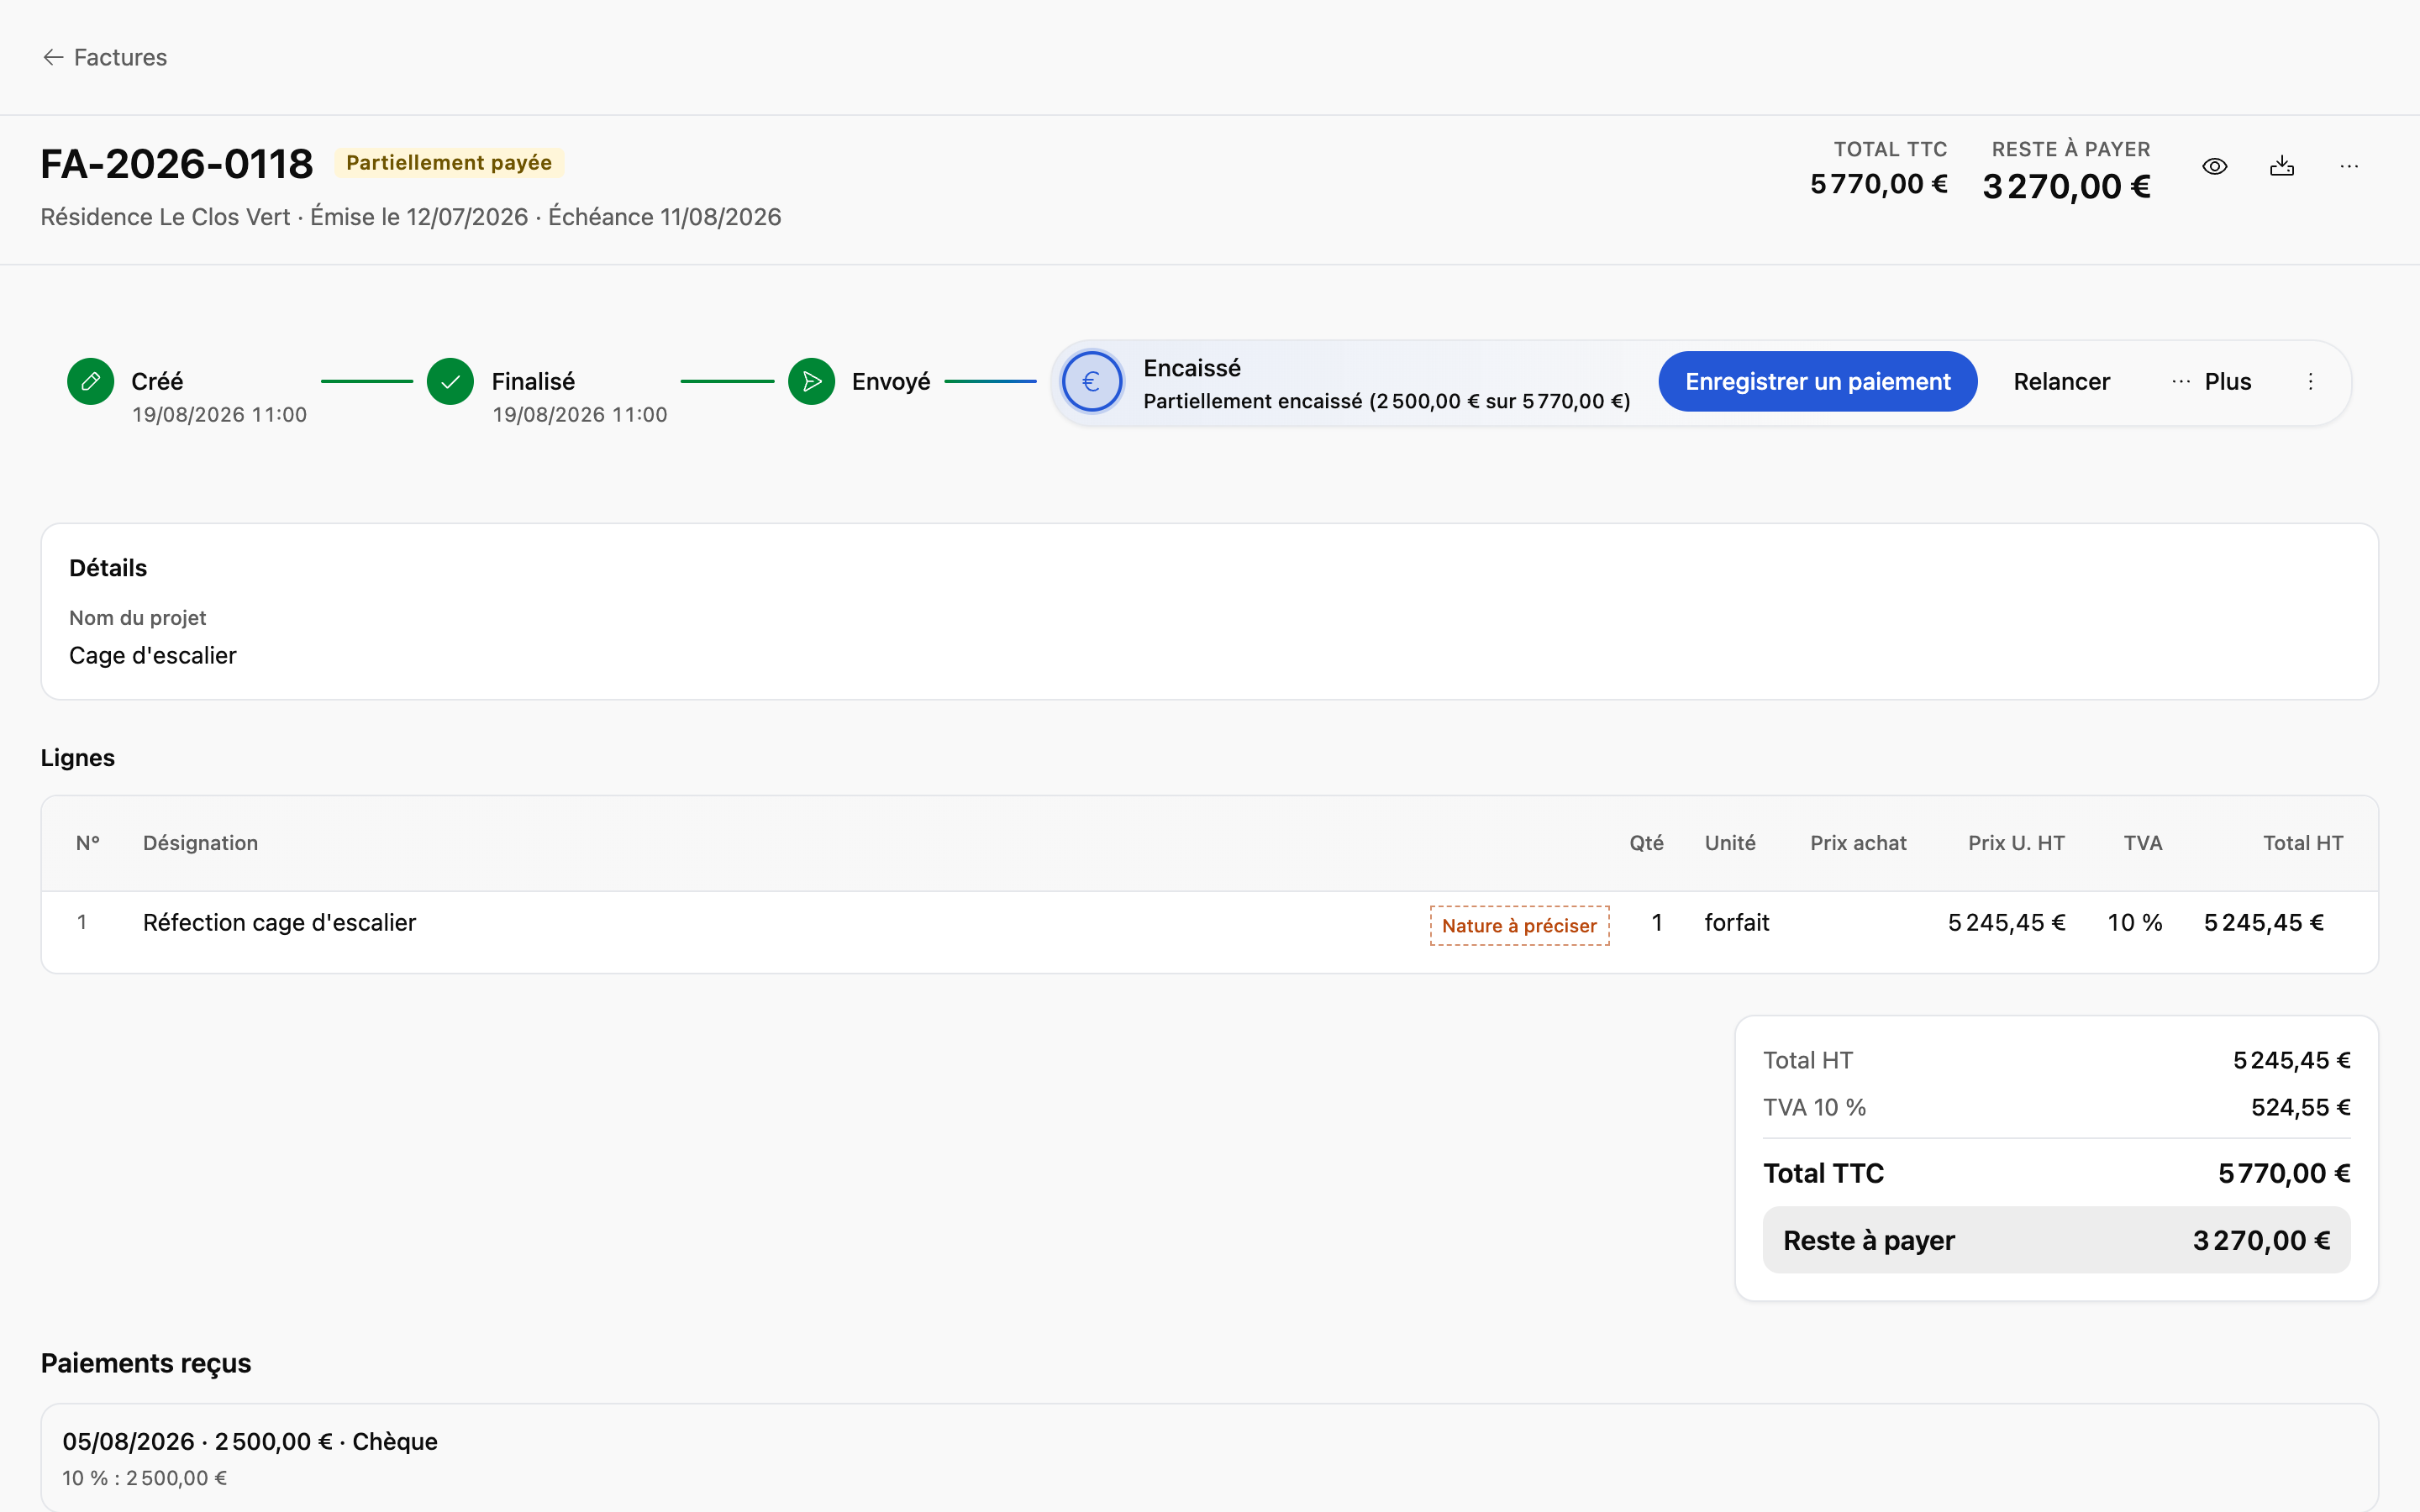Open the 05/08/2026 Chèque payment entry
Image resolution: width=2420 pixels, height=1512 pixels.
pos(1210,1457)
